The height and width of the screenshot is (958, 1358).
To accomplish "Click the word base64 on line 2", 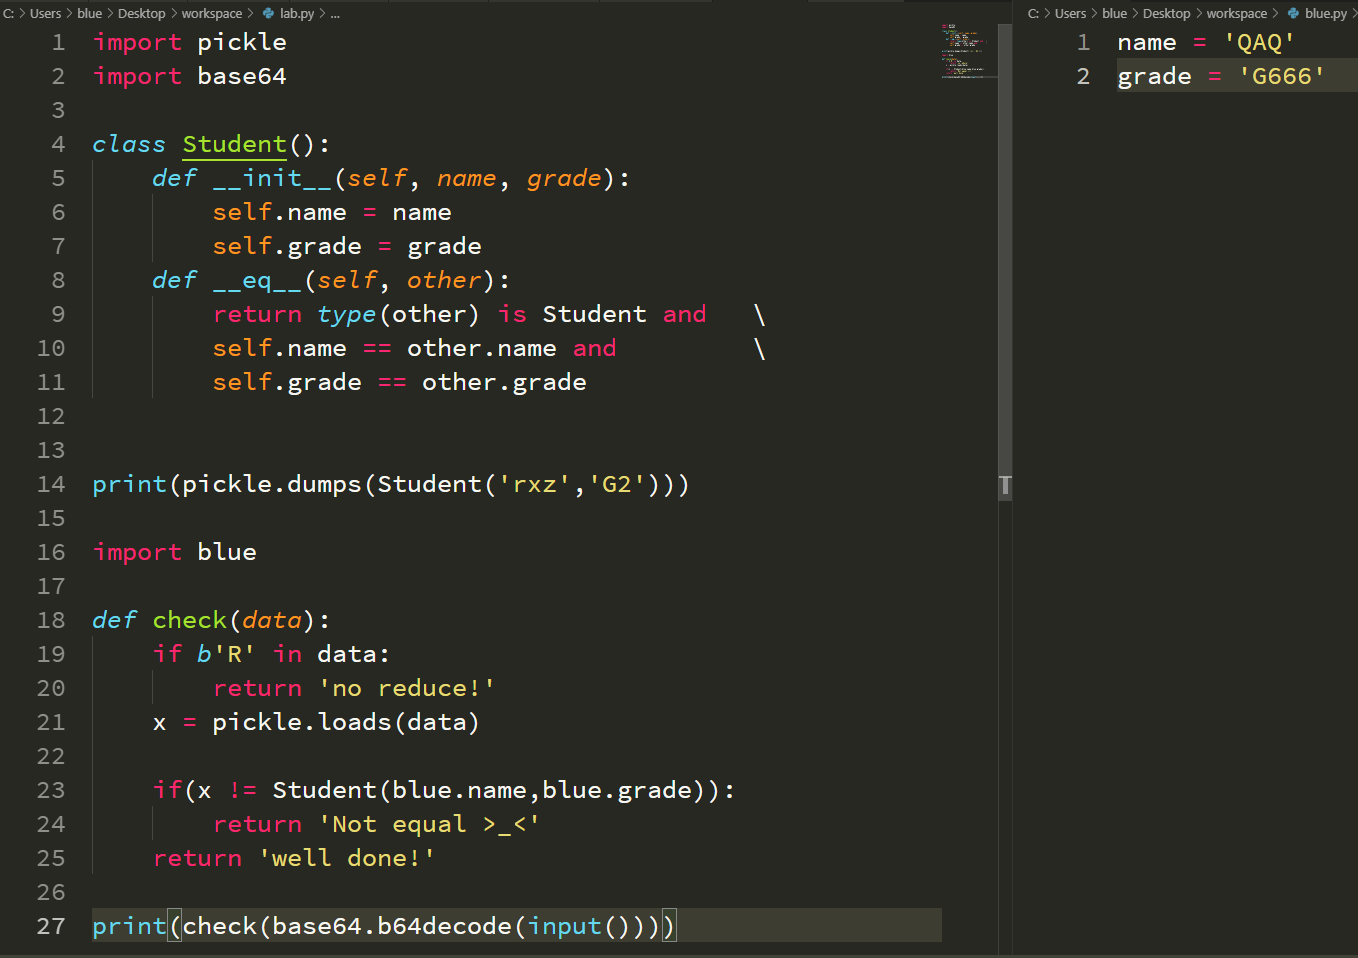I will pos(242,76).
